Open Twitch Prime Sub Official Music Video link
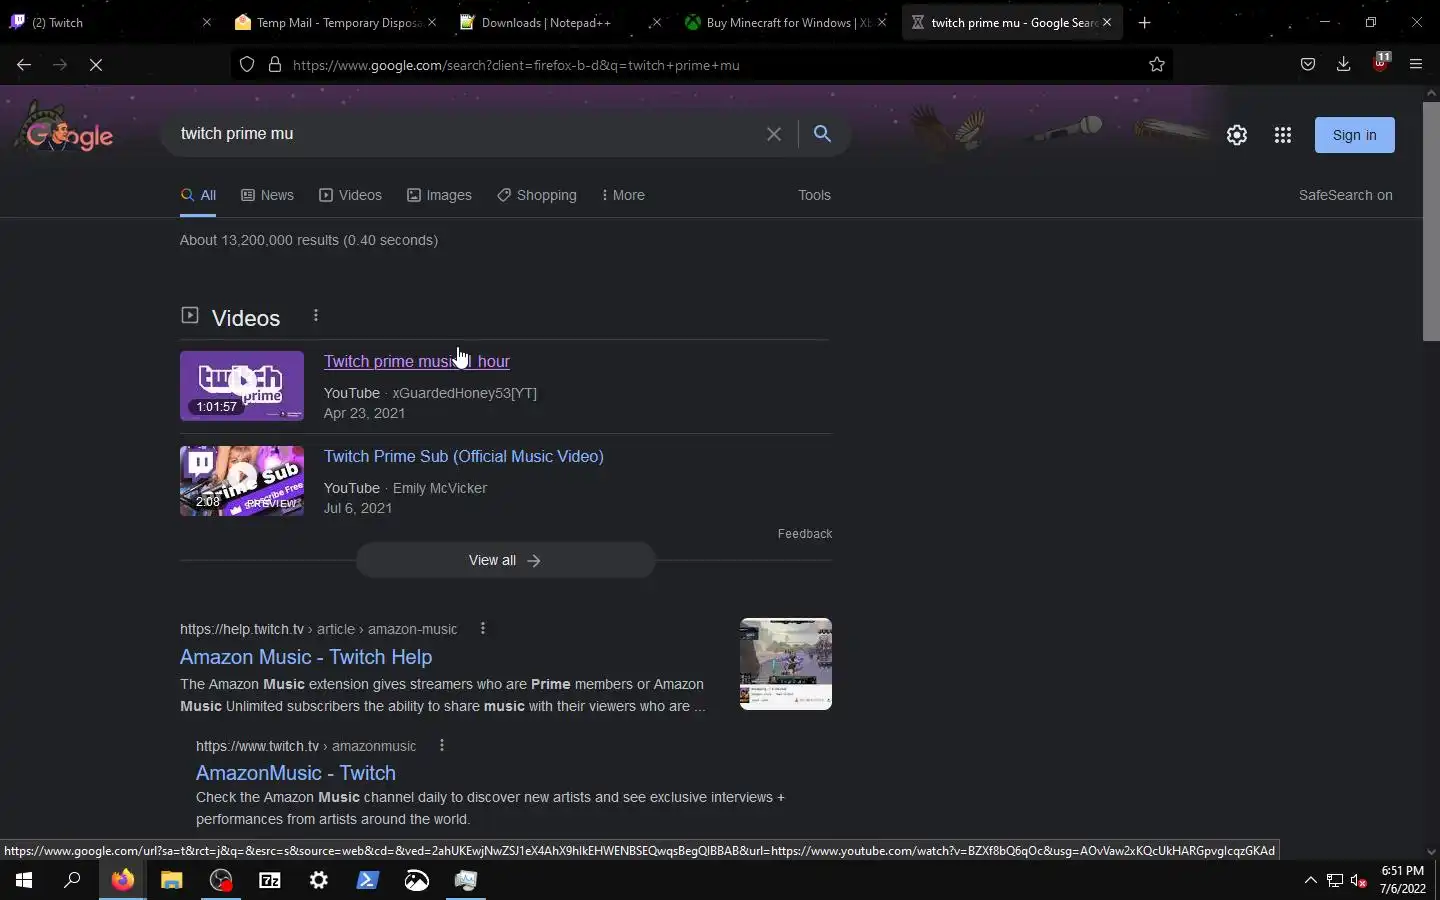1440x900 pixels. [464, 456]
